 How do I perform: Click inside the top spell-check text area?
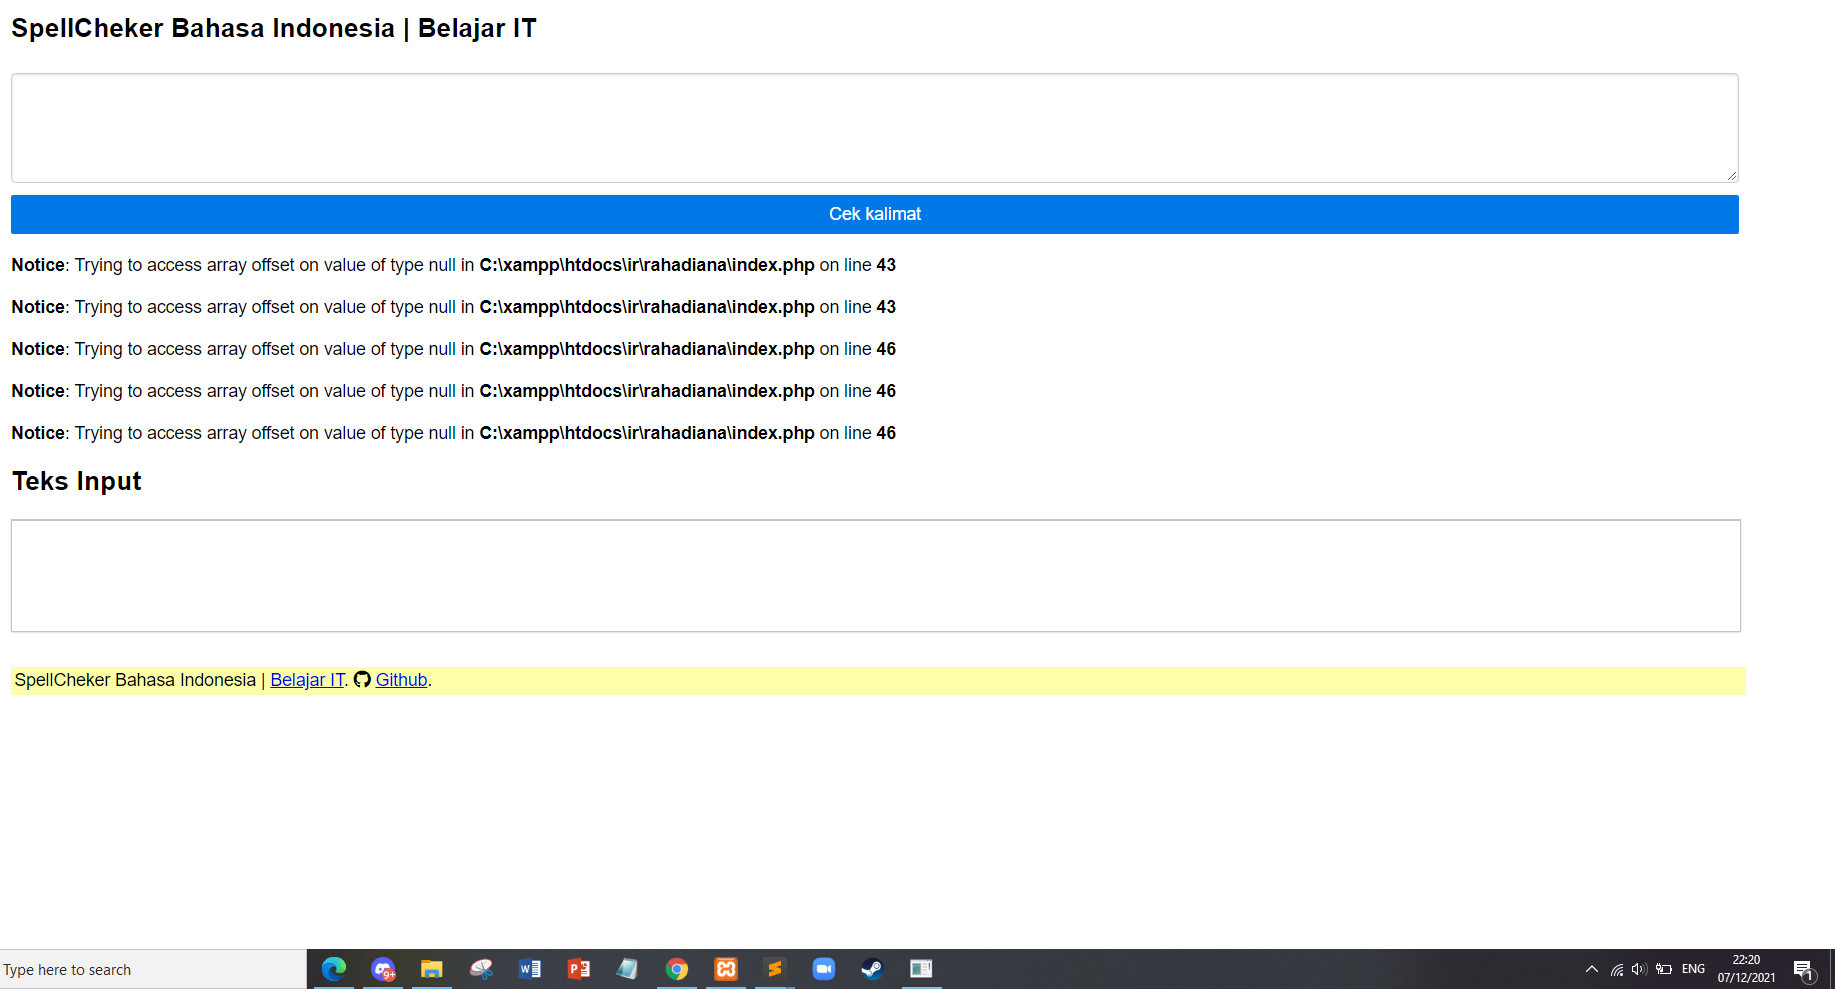(x=874, y=127)
